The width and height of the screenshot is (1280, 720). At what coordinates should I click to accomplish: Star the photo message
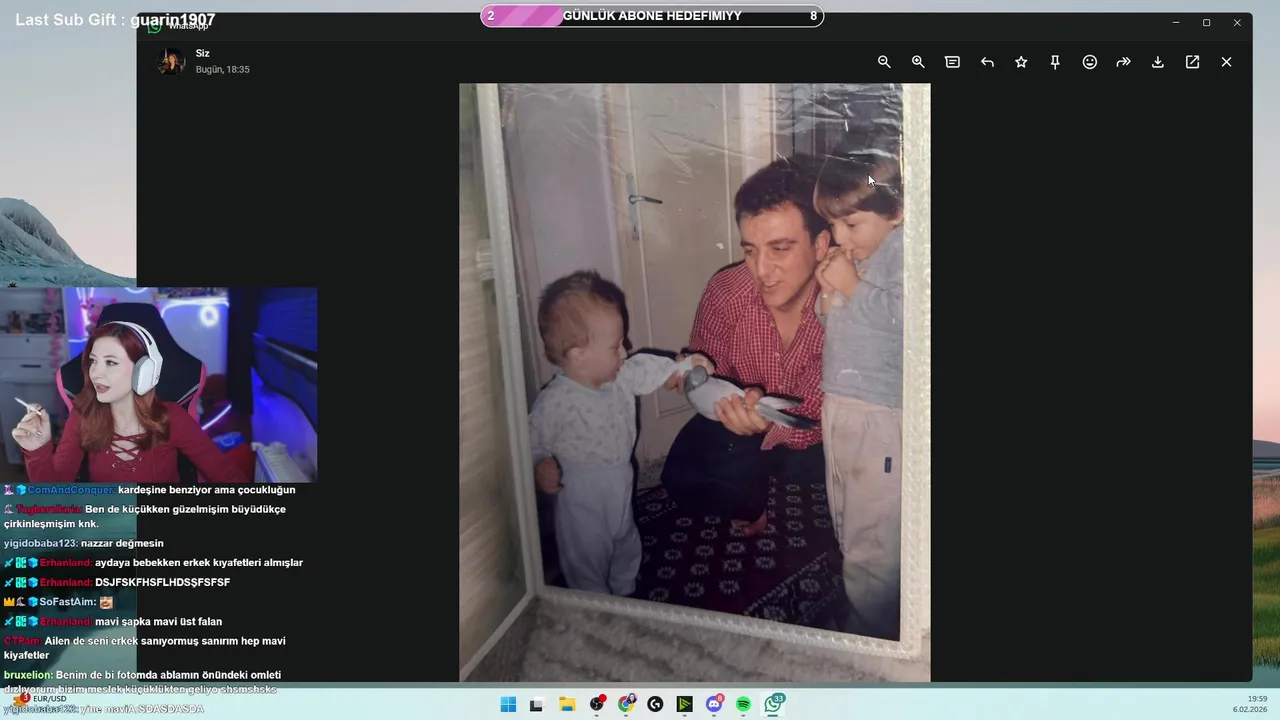point(1021,62)
